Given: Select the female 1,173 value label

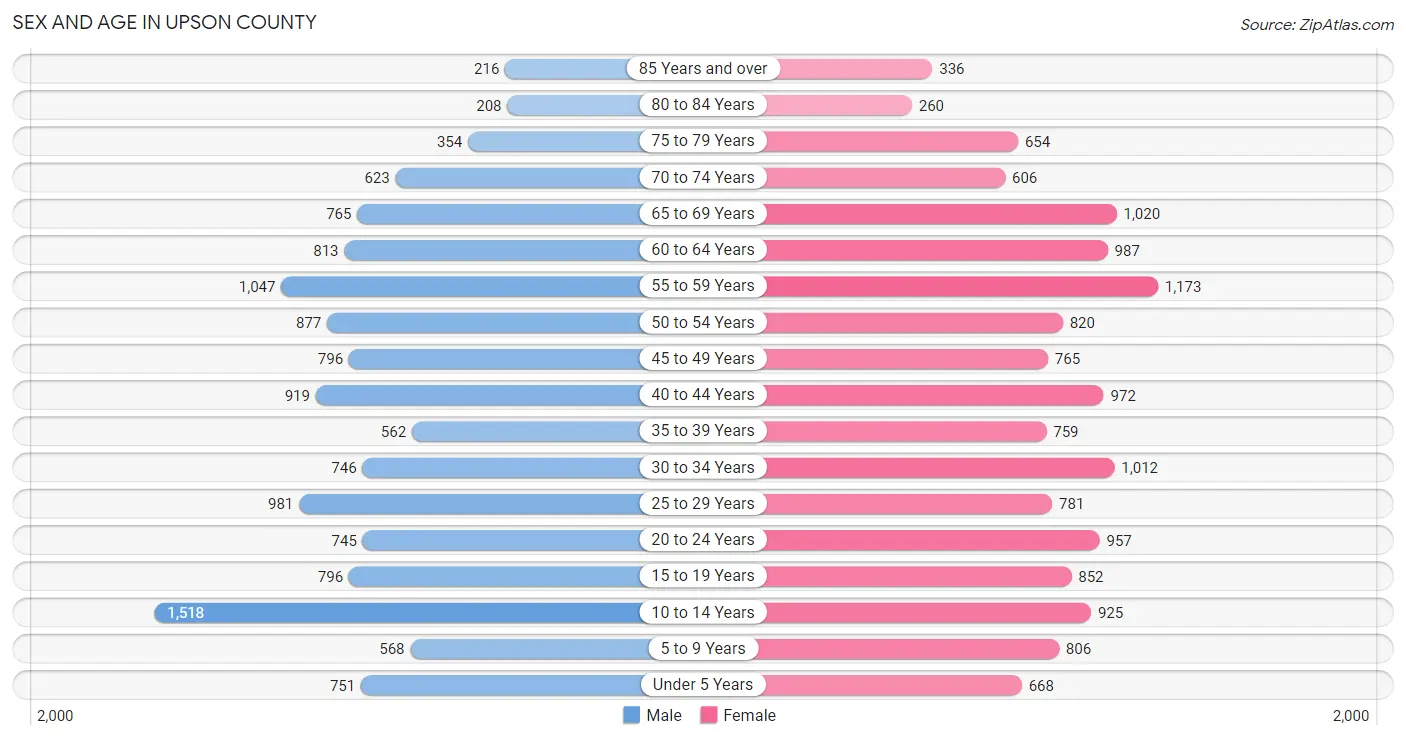Looking at the screenshot, I should point(1183,287).
